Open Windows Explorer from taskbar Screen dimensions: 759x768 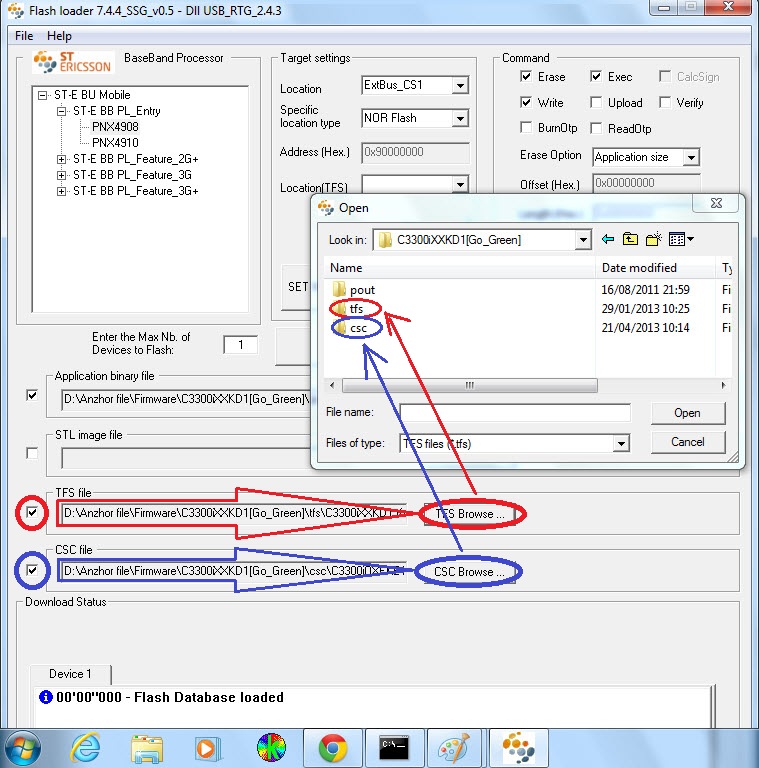click(x=147, y=748)
